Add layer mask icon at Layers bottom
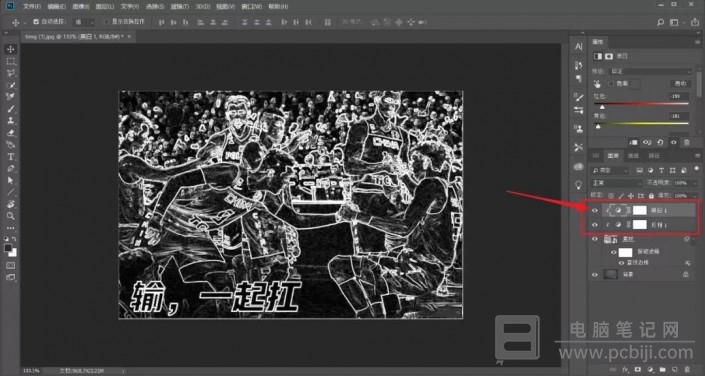 pyautogui.click(x=637, y=369)
